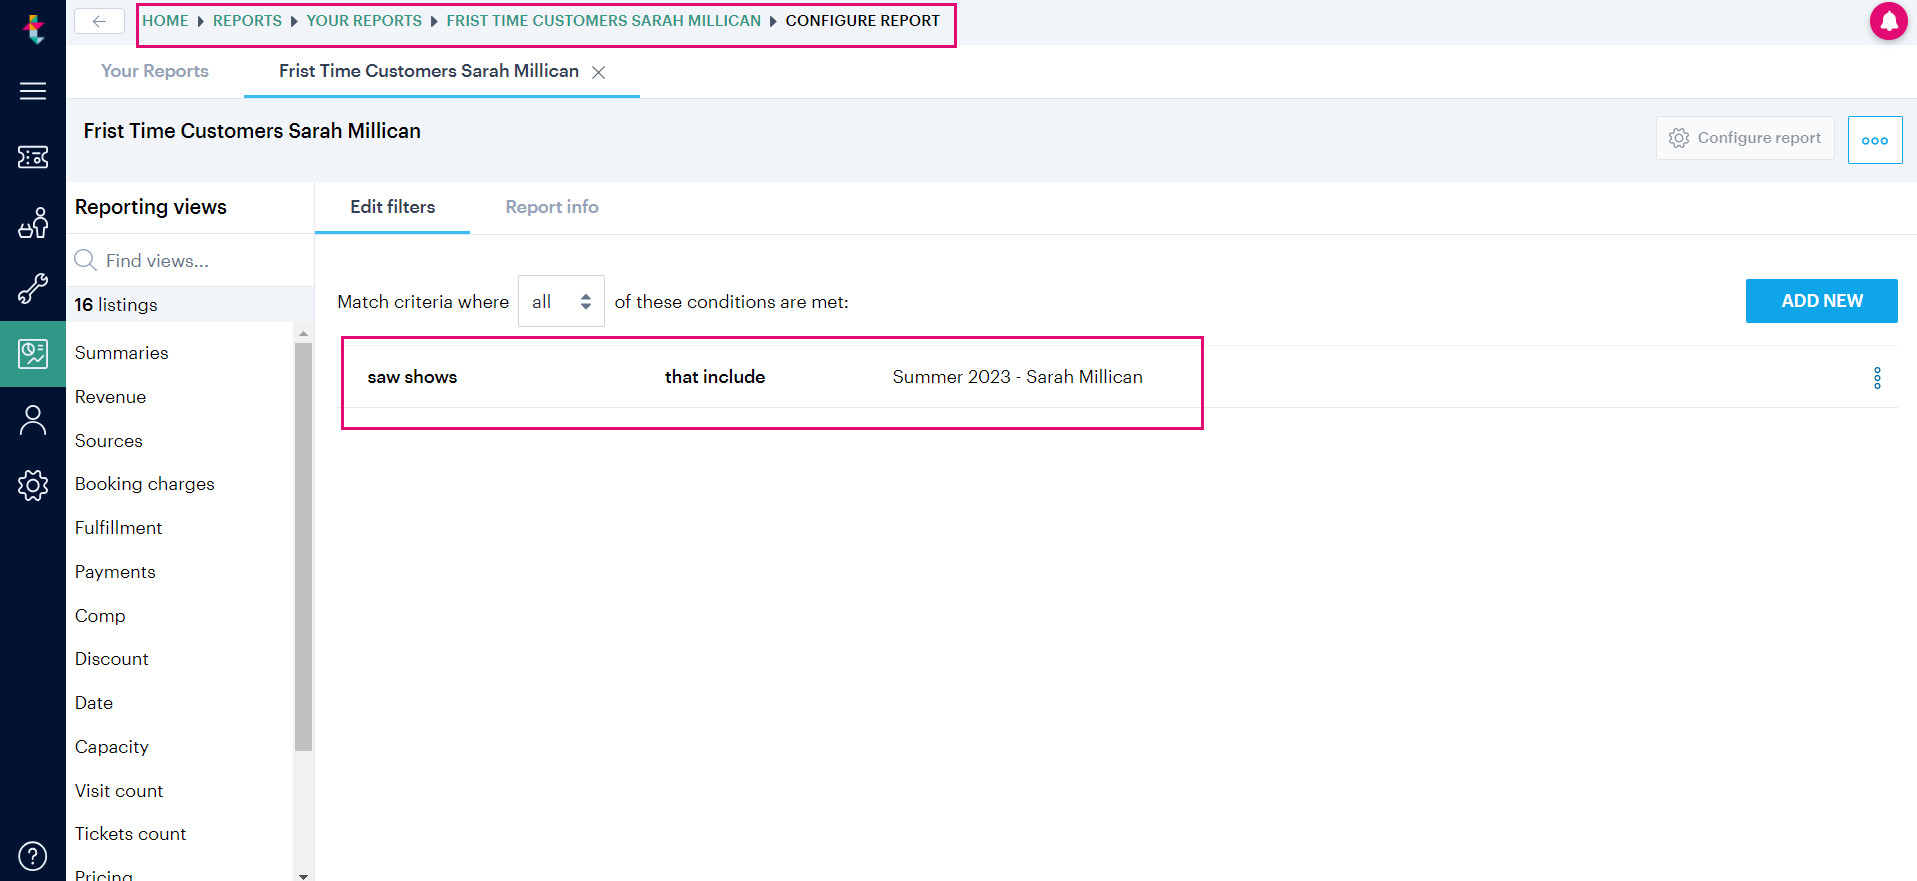Screen dimensions: 1917x881
Task: Select the reports chart icon in the sidebar
Action: tap(33, 354)
